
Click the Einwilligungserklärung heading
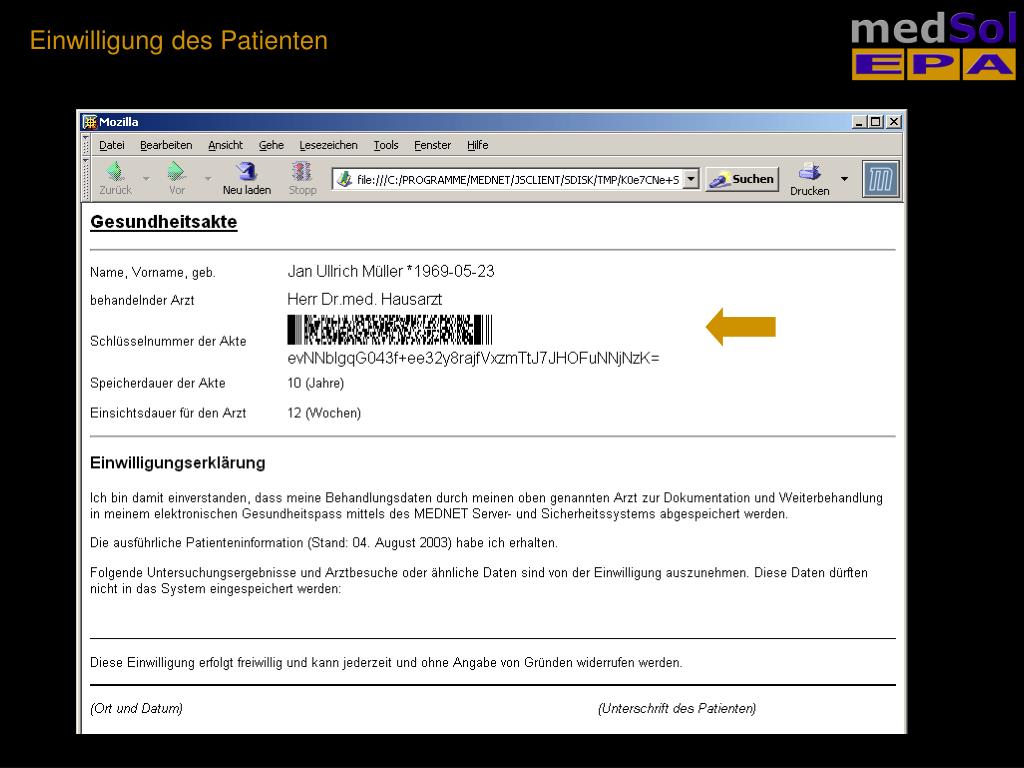tap(178, 463)
